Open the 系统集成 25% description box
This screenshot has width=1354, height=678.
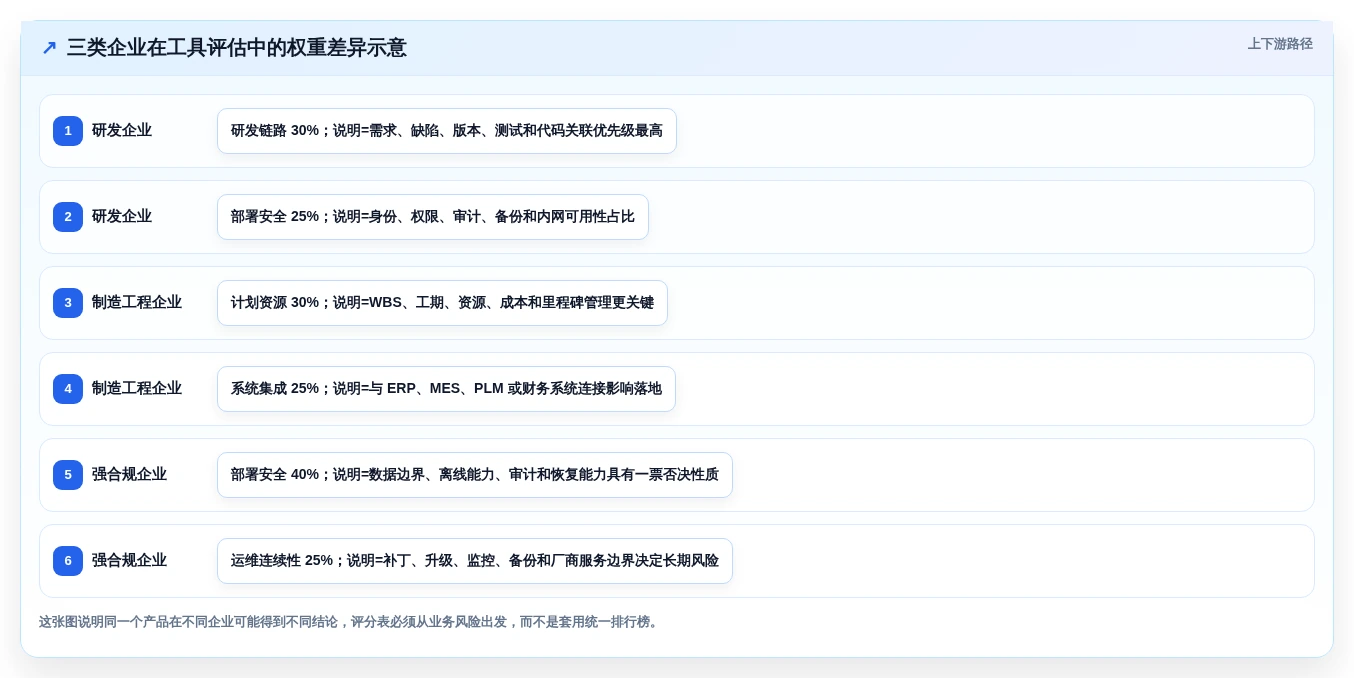pyautogui.click(x=446, y=389)
